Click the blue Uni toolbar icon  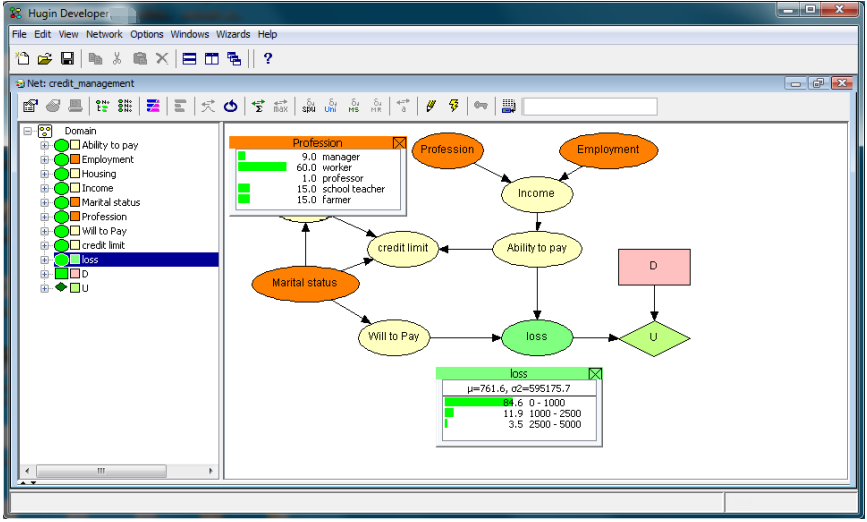coord(331,105)
